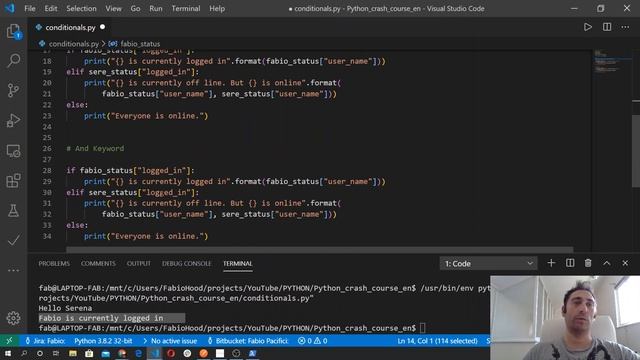Open the View menu
Viewport: 640px width, 360px height.
click(x=113, y=9)
